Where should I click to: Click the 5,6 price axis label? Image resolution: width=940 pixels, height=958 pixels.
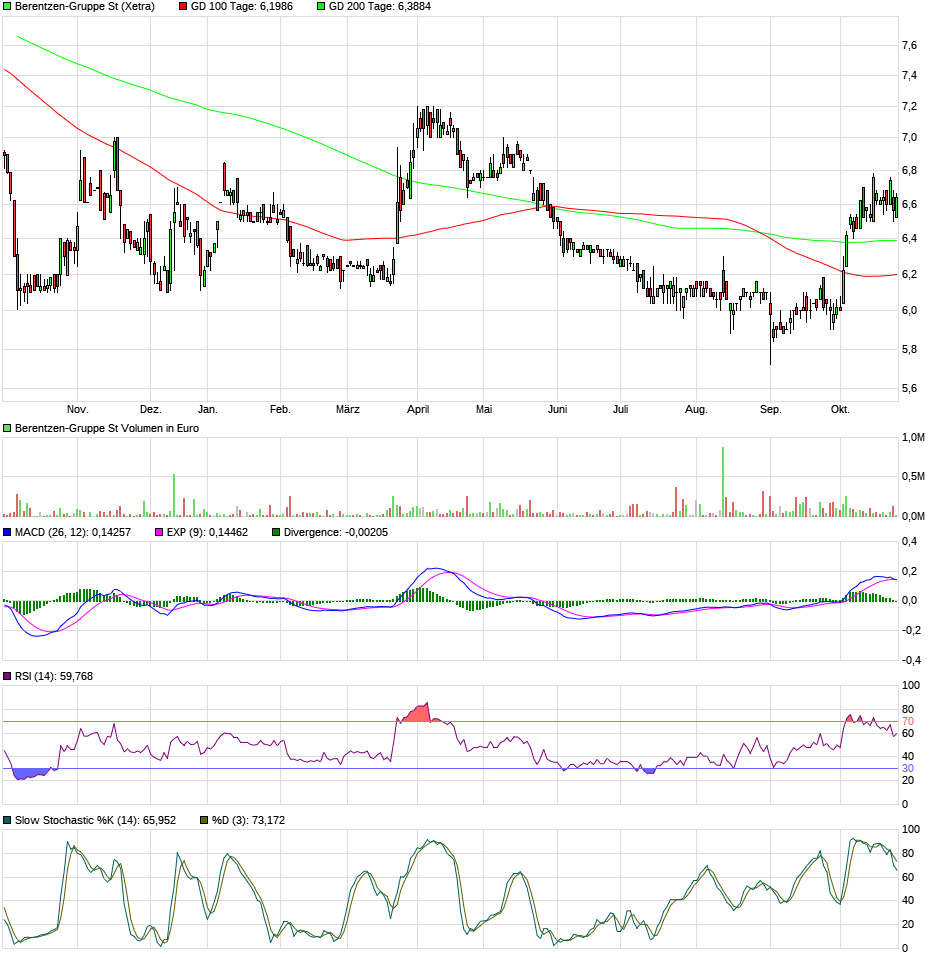click(909, 389)
